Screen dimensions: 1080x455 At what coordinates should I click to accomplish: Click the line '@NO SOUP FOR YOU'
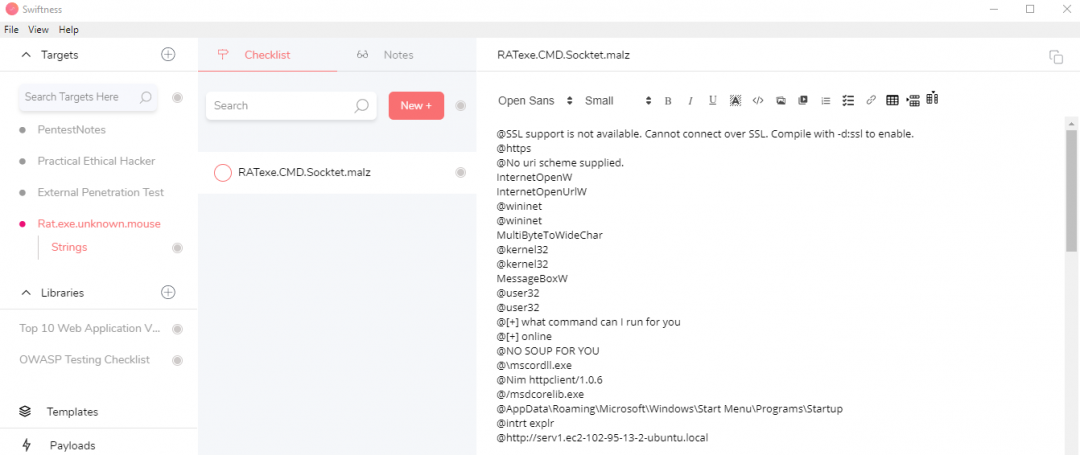[548, 350]
